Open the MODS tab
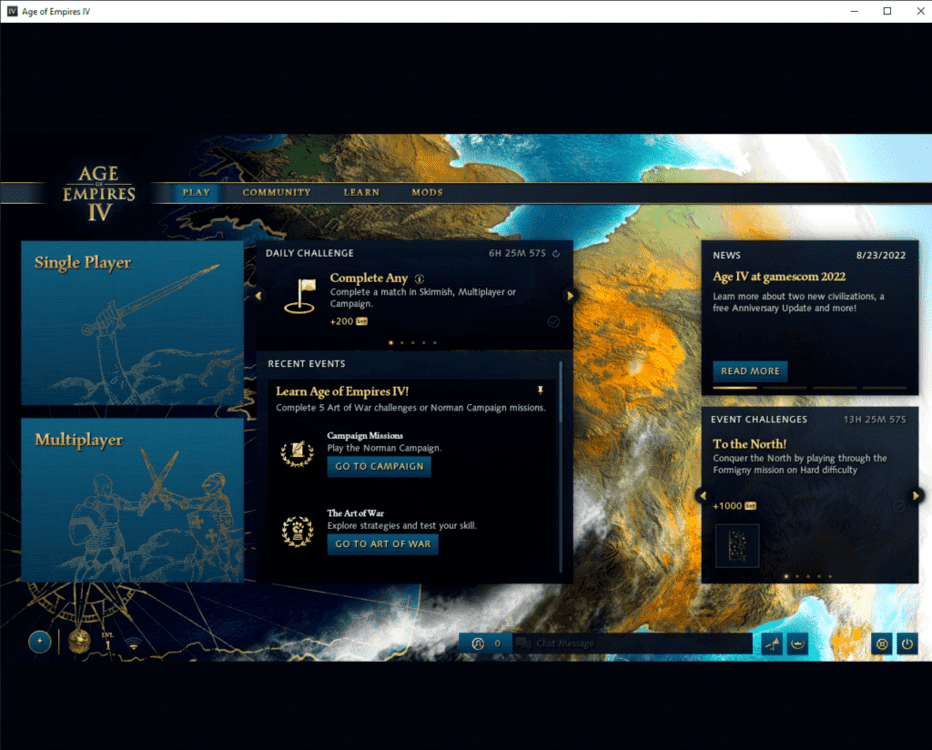The width and height of the screenshot is (932, 750). coord(427,193)
